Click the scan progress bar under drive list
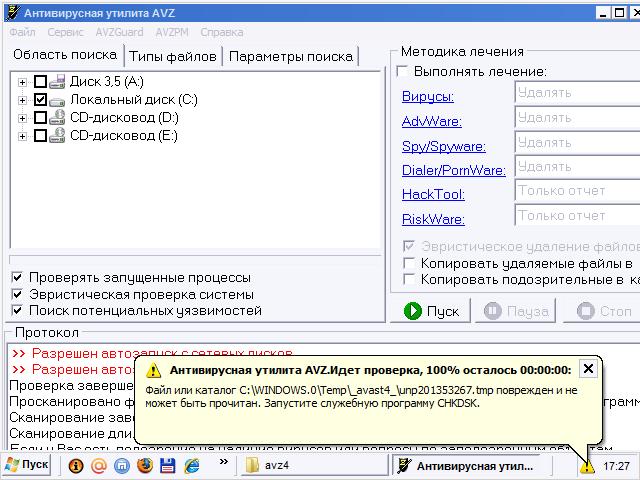The image size is (640, 480). (195, 260)
